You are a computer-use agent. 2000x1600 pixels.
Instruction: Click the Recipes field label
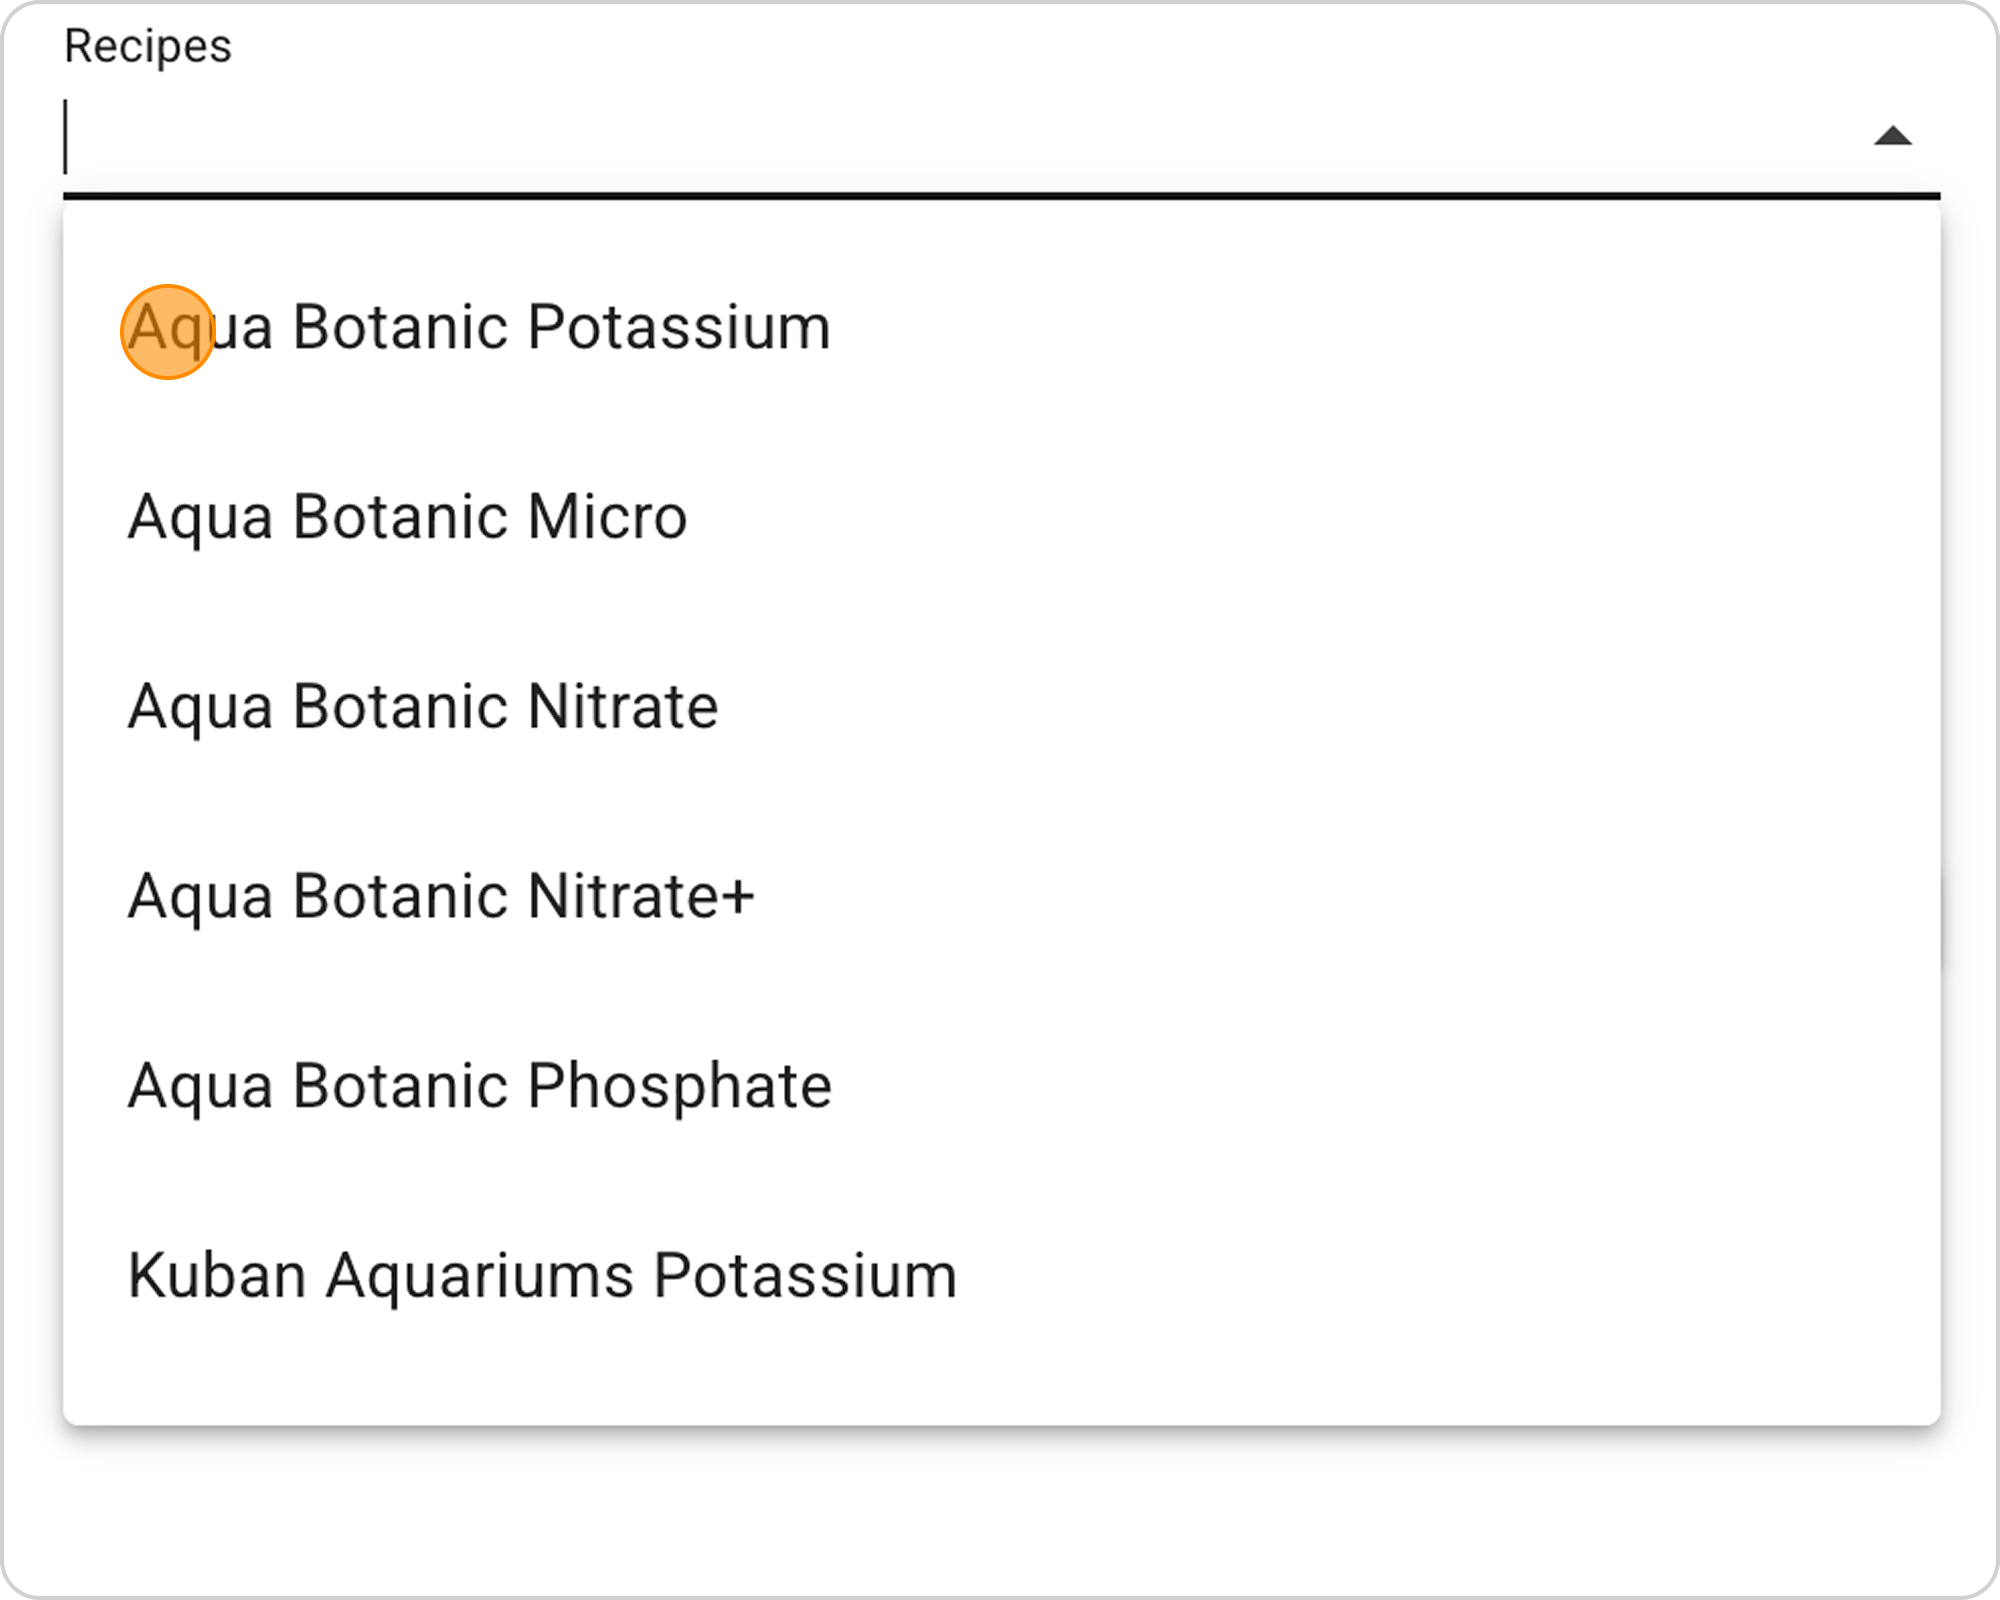pos(148,46)
